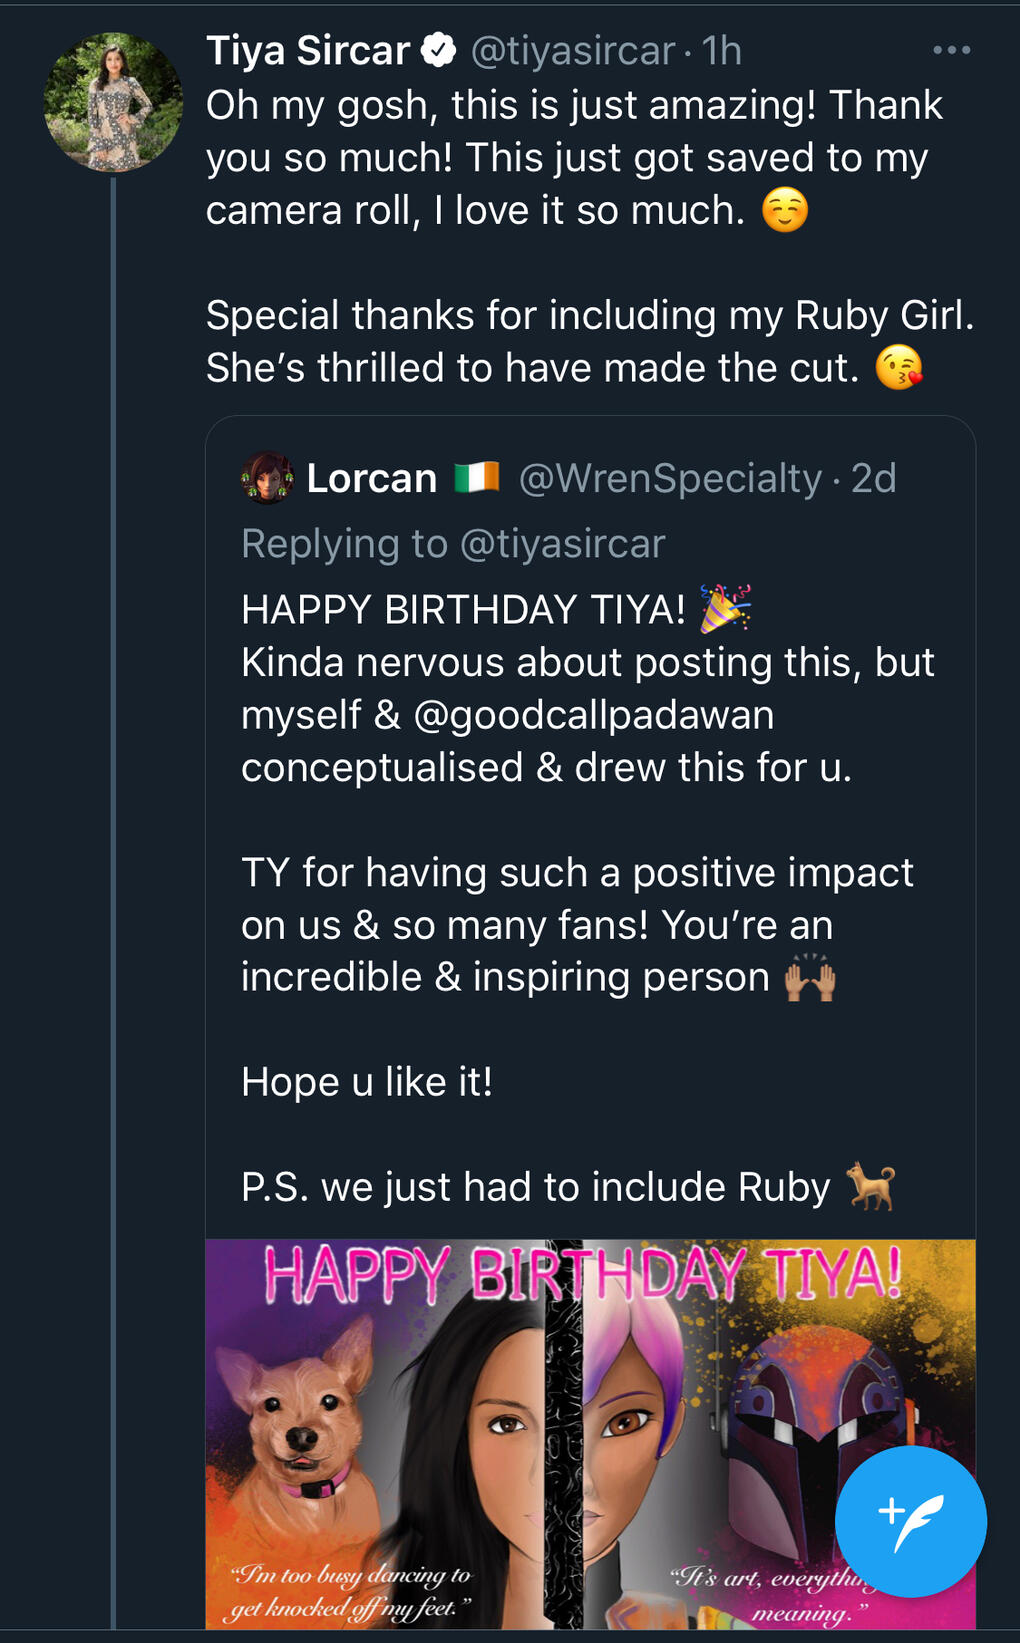This screenshot has height=1643, width=1020.
Task: Click the verified badge beside Tiya Sircar
Action: tap(439, 50)
